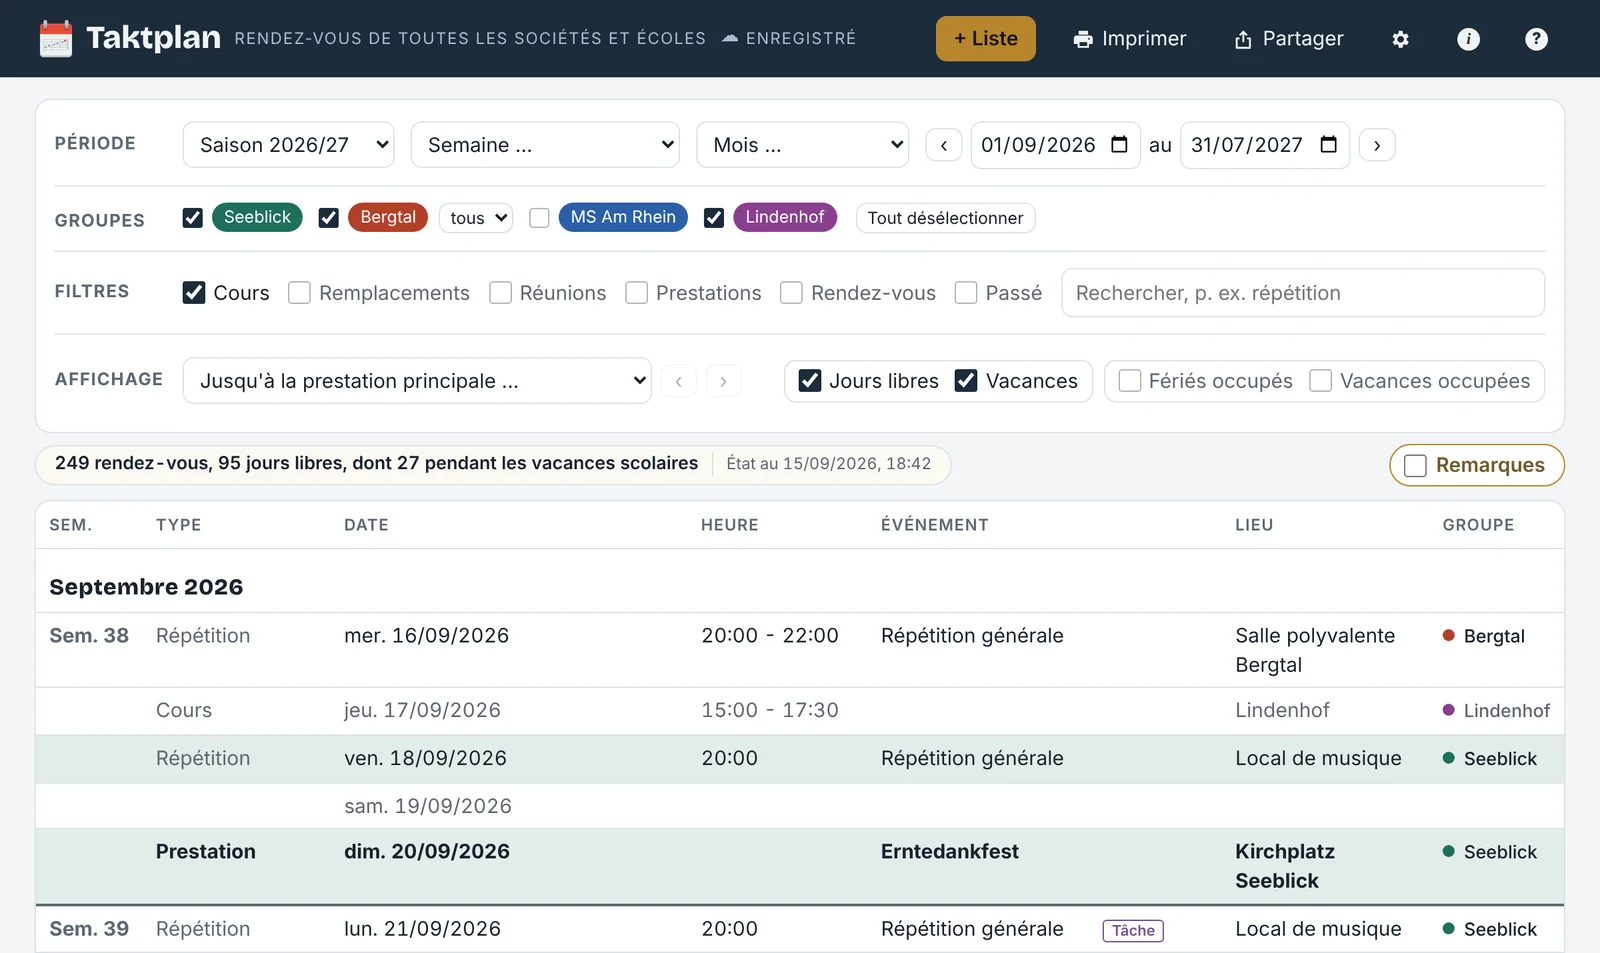Viewport: 1600px width, 953px height.
Task: Open the Saison 2026/27 dropdown
Action: pos(289,145)
